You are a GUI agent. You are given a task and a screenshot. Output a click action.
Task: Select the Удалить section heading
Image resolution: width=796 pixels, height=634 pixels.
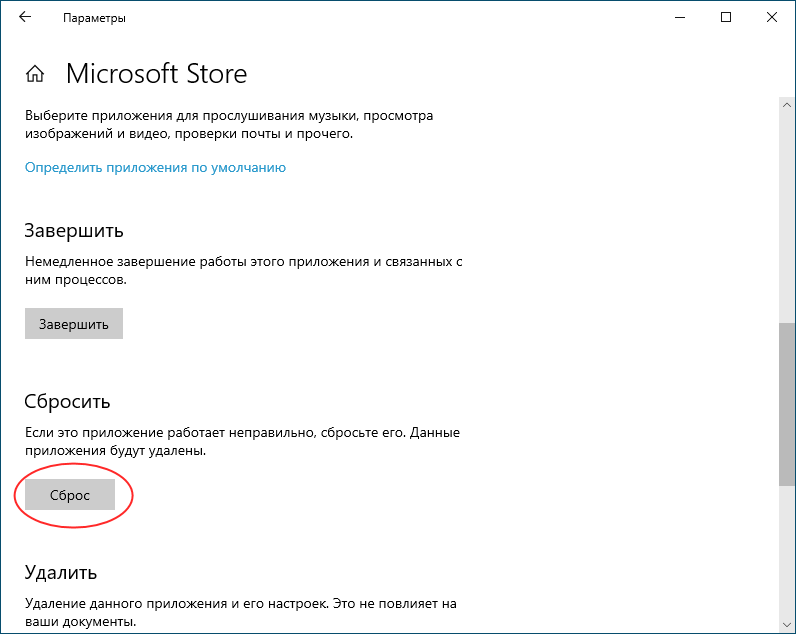pos(60,573)
